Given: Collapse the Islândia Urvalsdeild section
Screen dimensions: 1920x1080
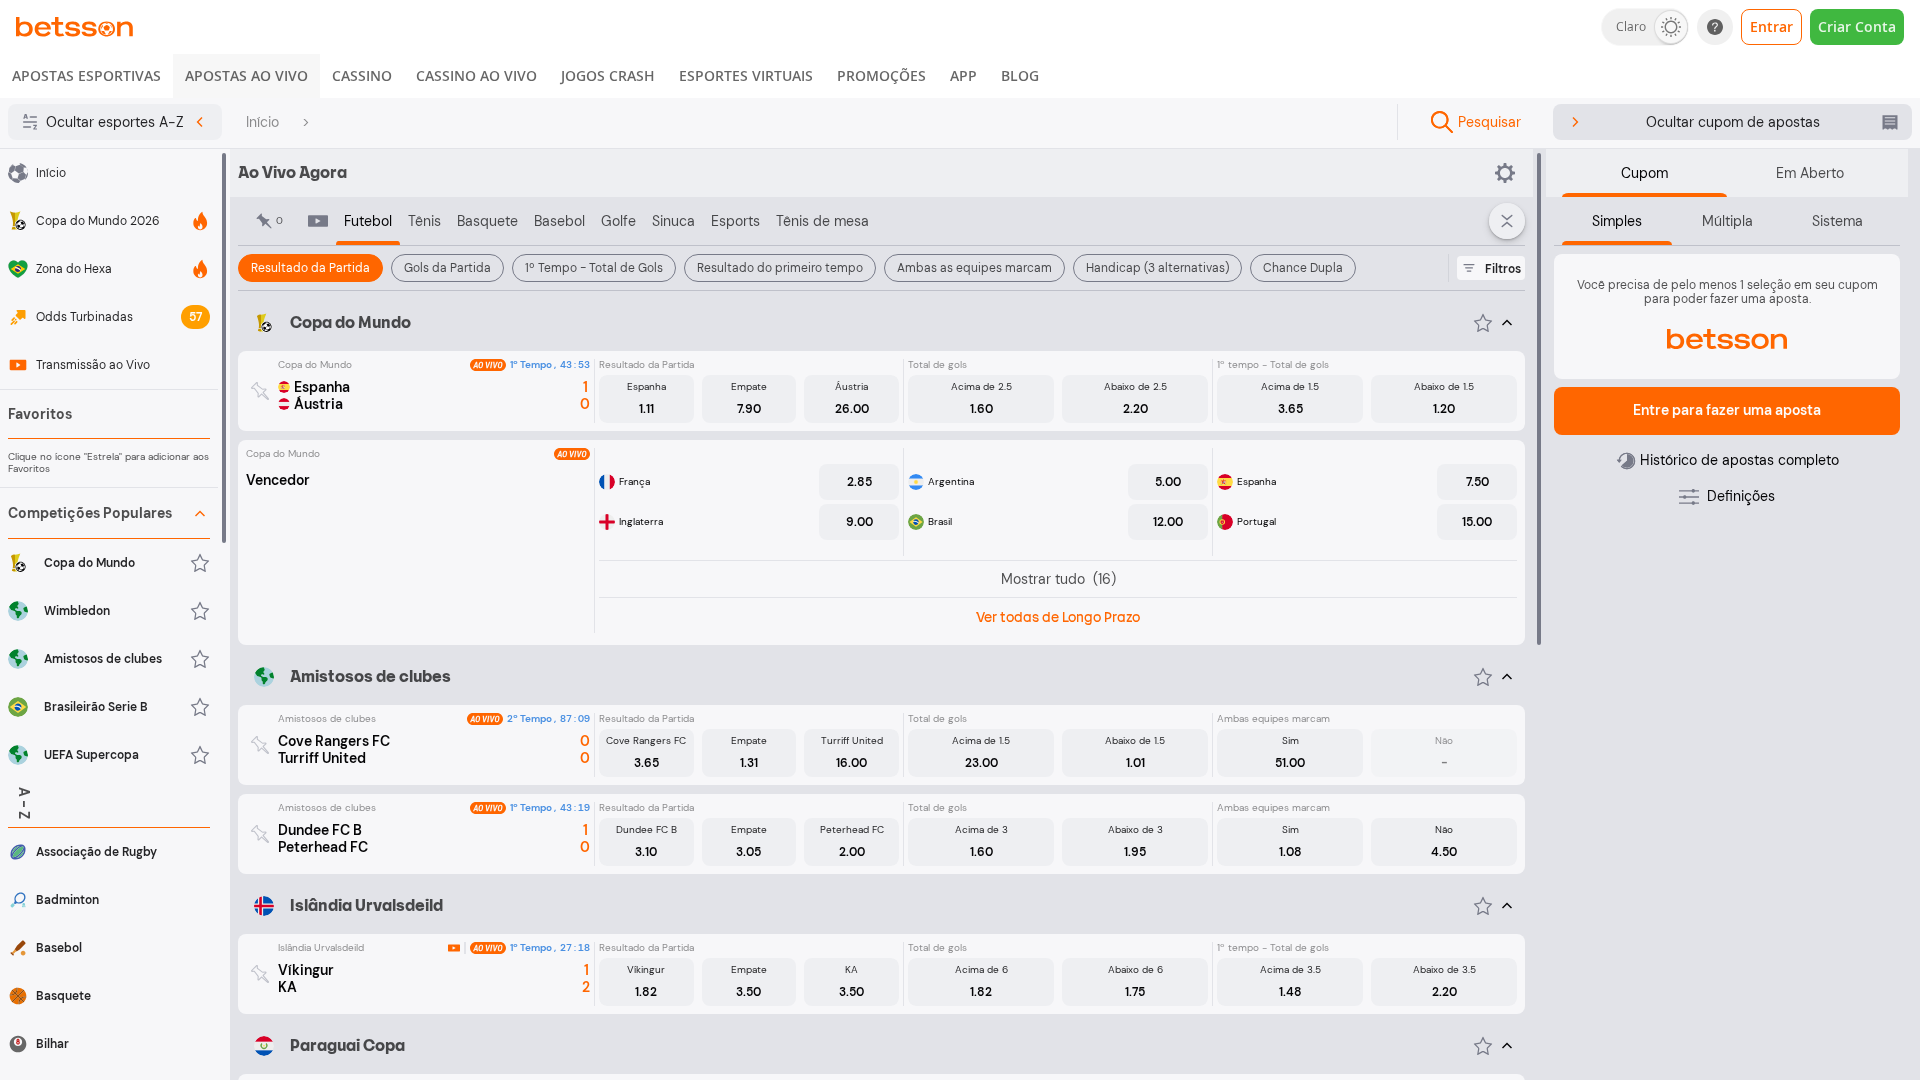Looking at the screenshot, I should pos(1507,906).
